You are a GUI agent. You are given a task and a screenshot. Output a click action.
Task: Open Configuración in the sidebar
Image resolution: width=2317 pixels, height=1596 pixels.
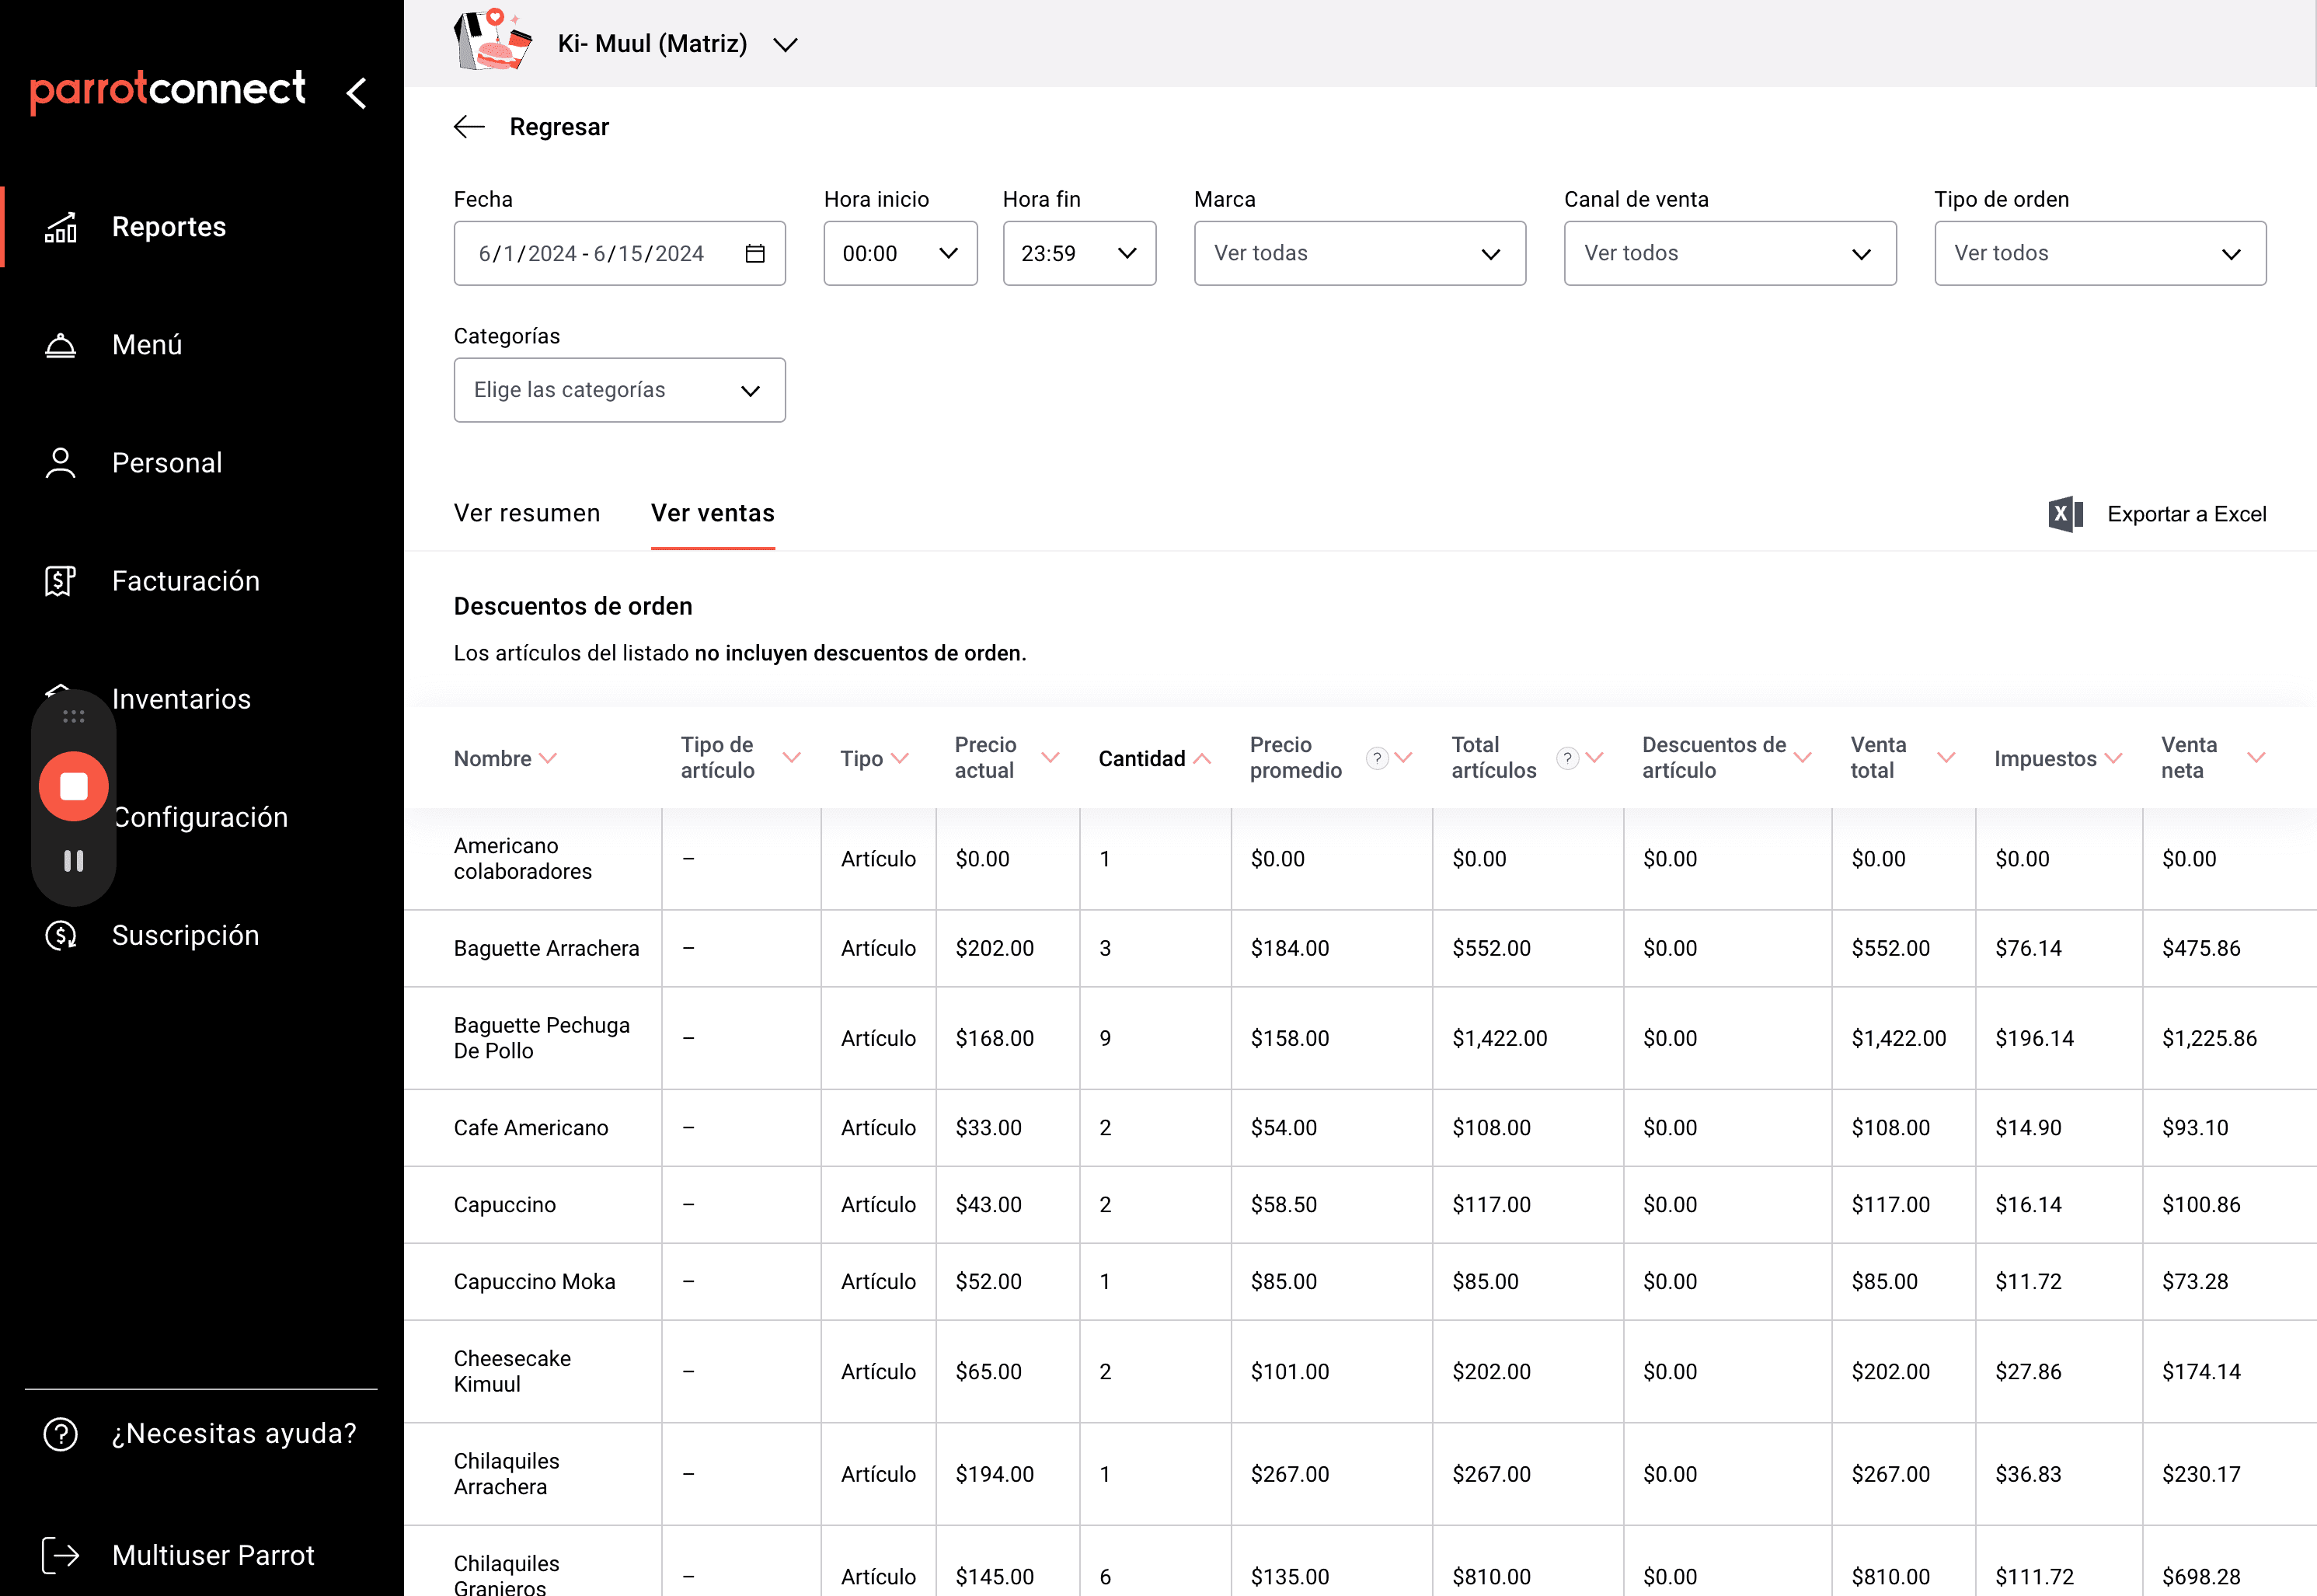pyautogui.click(x=200, y=817)
